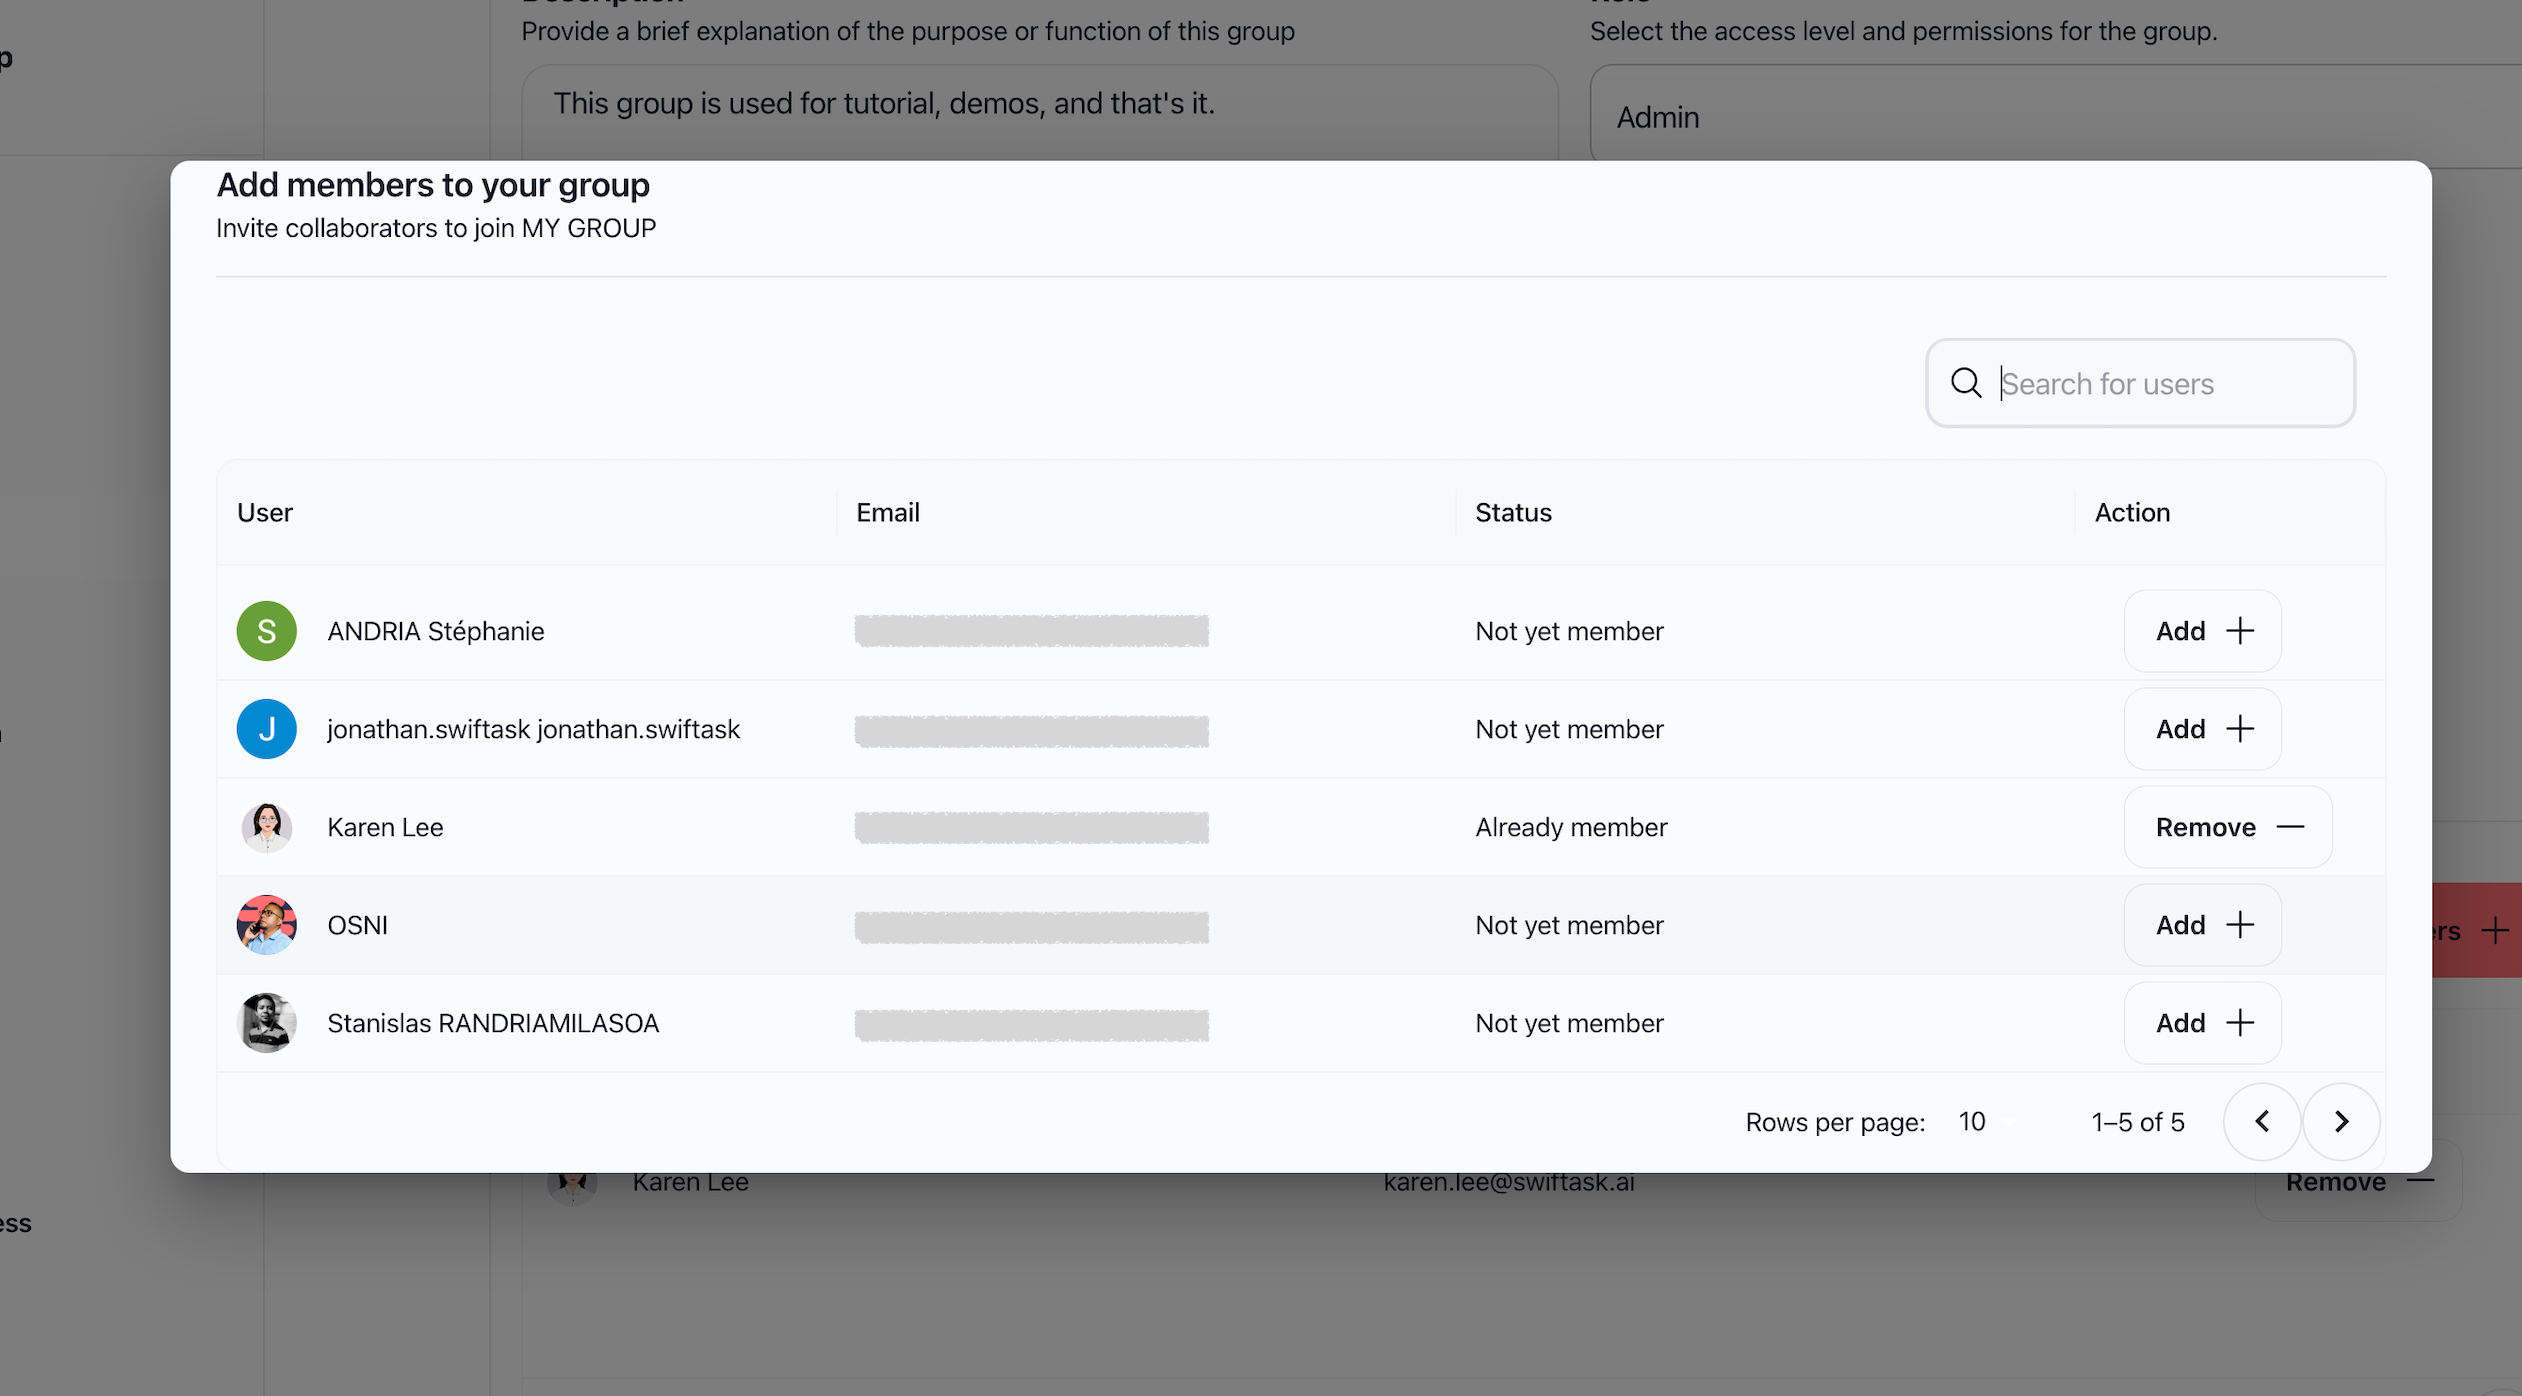Image resolution: width=2522 pixels, height=1396 pixels.
Task: Add ANDRIA Stéphanie to the group
Action: (x=2203, y=631)
